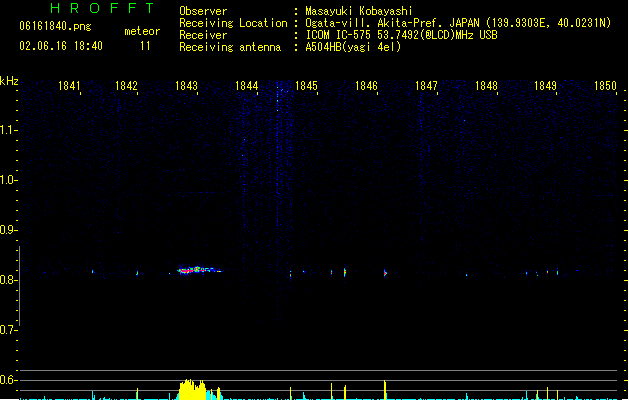The image size is (629, 400).
Task: Click the 'Receiver' field label
Action: click(x=203, y=35)
